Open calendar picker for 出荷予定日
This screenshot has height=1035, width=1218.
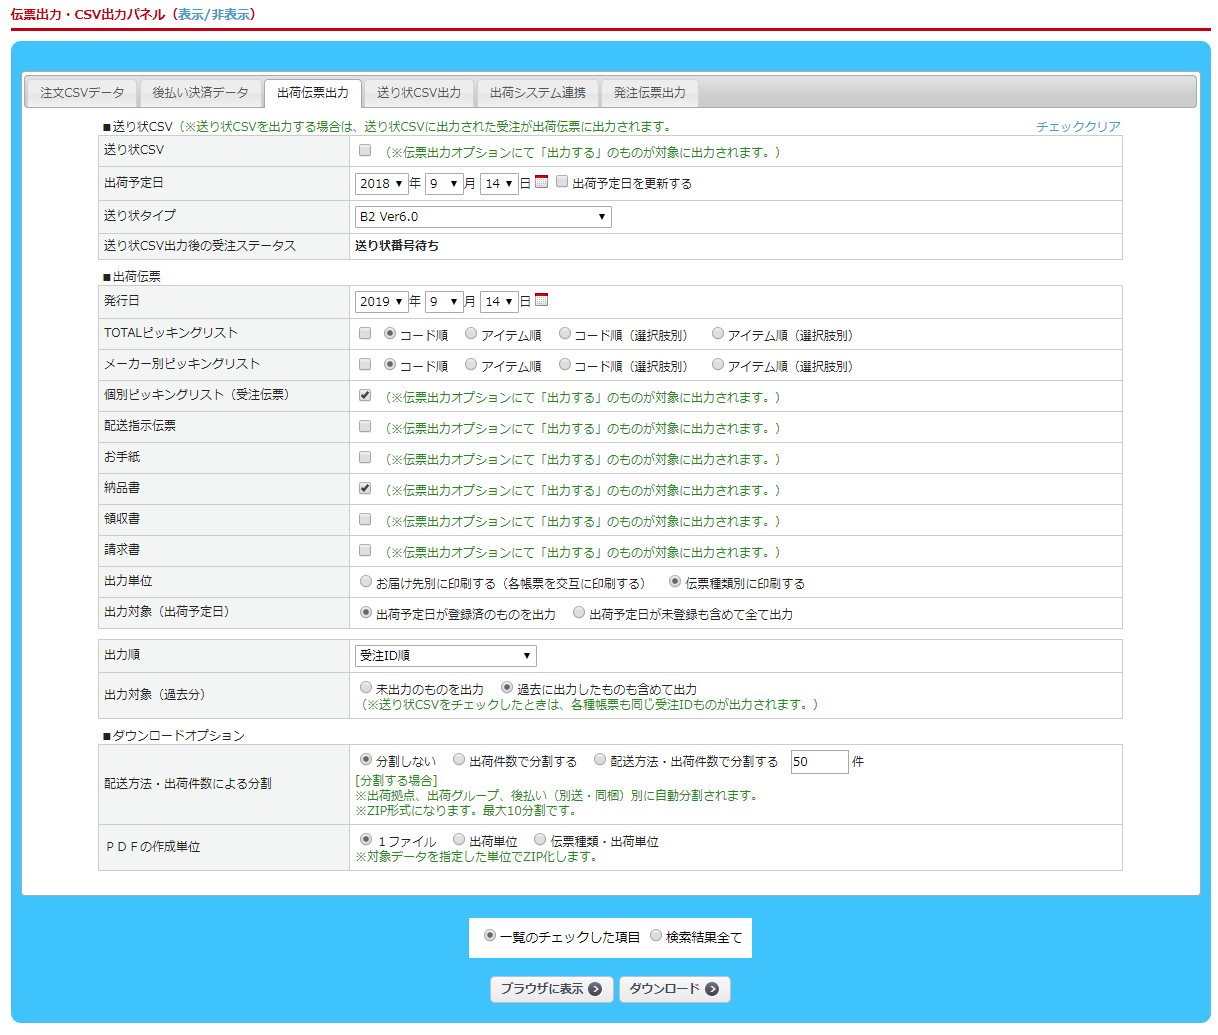pyautogui.click(x=541, y=182)
